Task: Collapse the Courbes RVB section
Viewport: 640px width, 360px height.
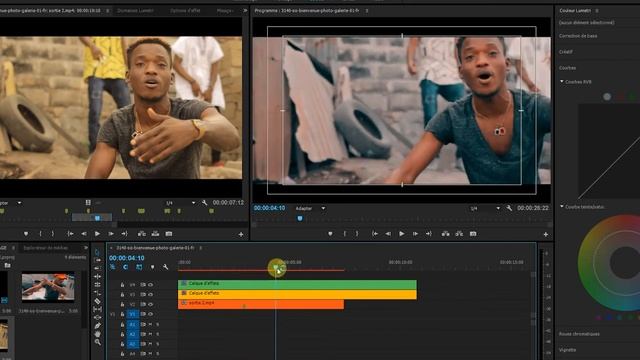Action: (562, 82)
